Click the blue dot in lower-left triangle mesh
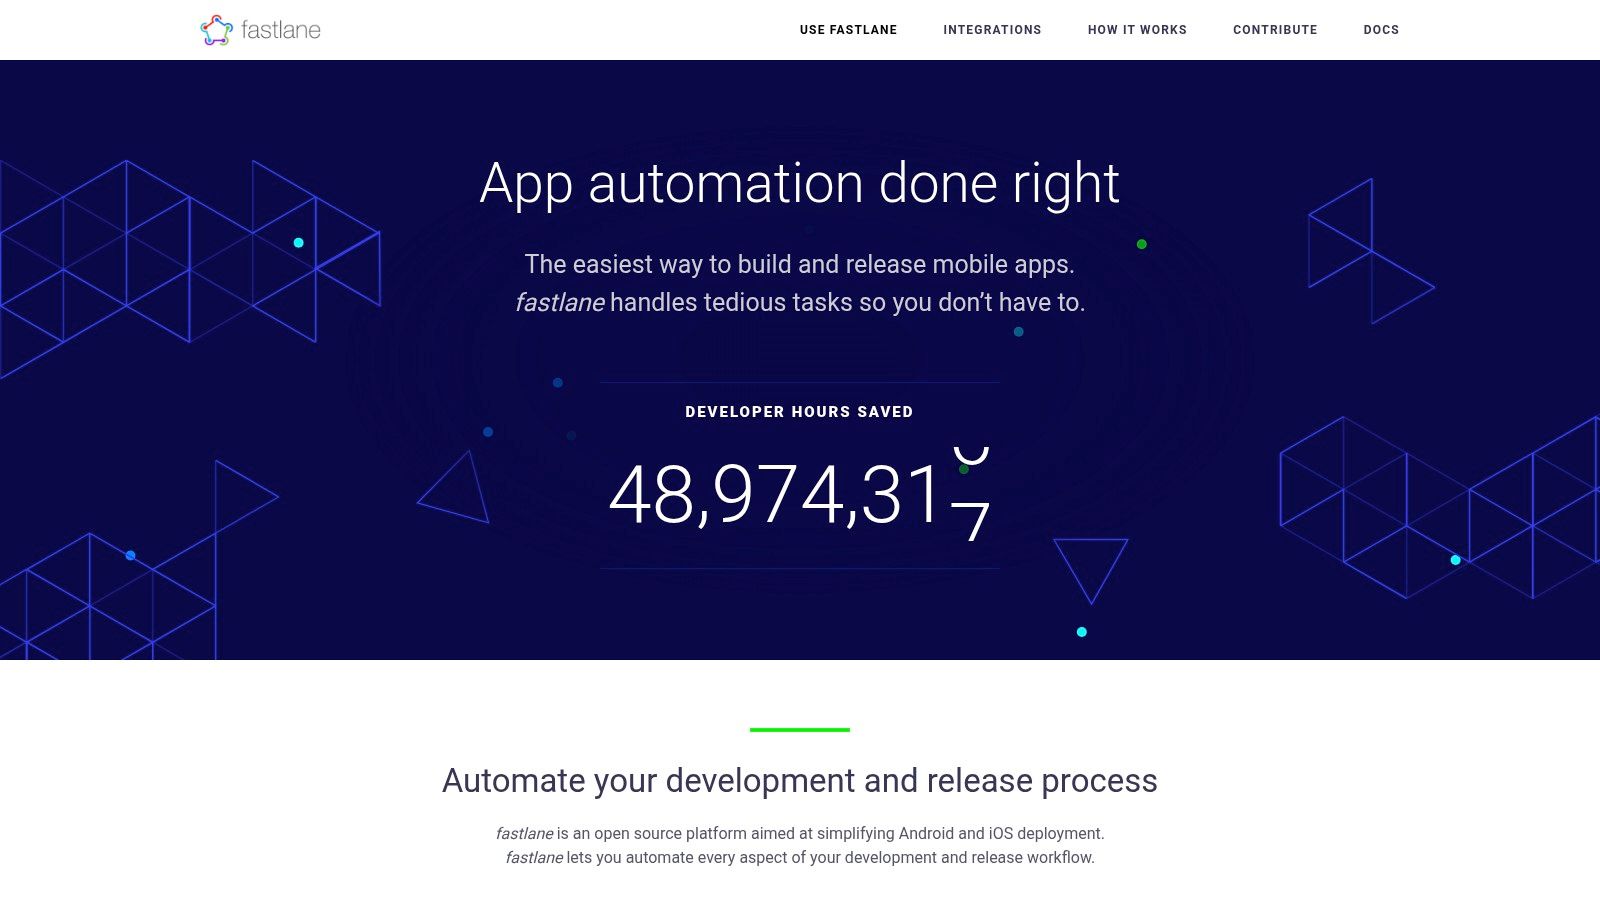The width and height of the screenshot is (1600, 900). click(x=130, y=555)
